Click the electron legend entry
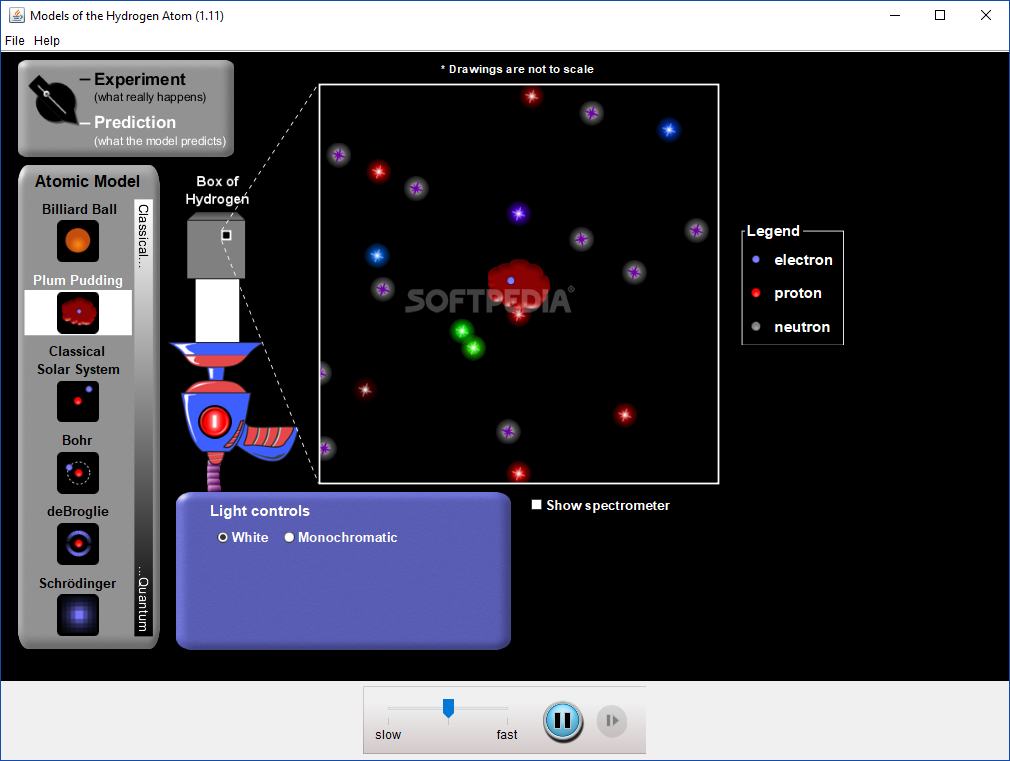This screenshot has width=1010, height=761. click(792, 260)
